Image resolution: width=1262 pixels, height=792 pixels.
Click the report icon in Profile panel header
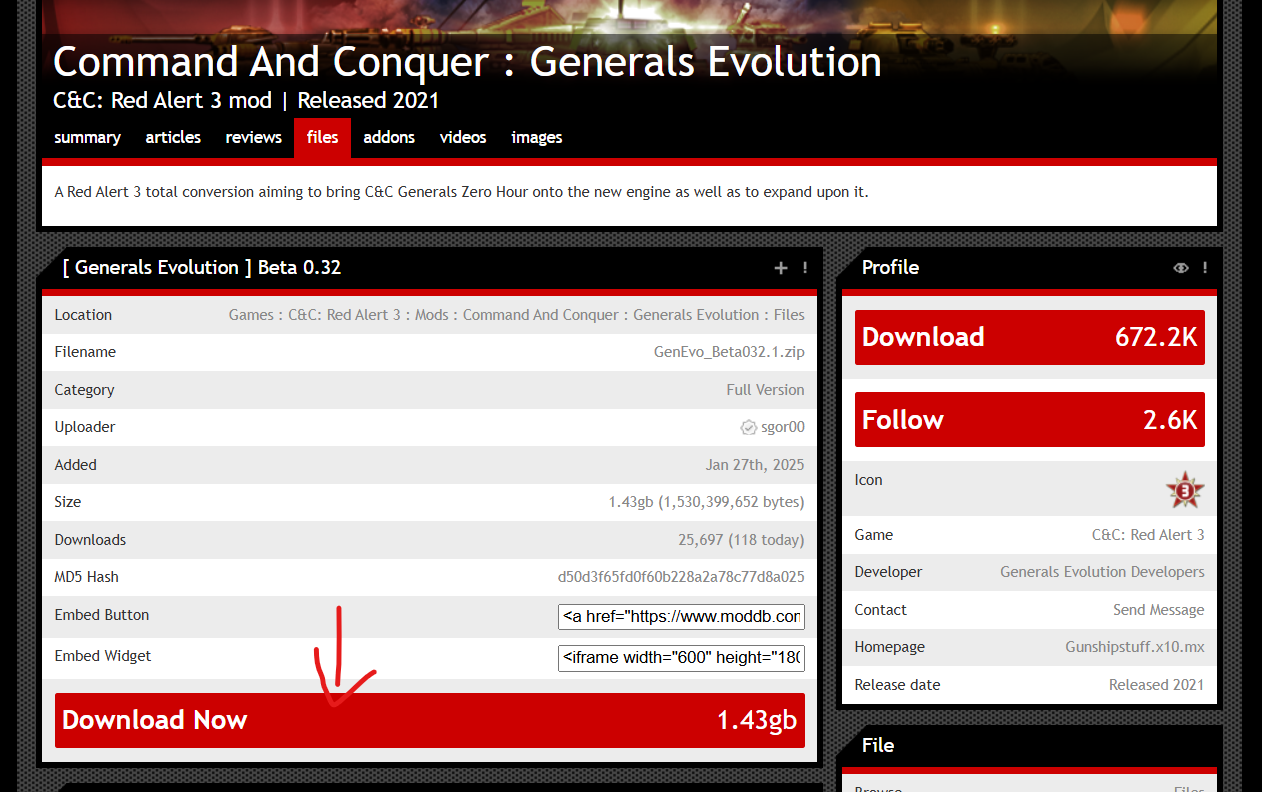tap(1205, 268)
